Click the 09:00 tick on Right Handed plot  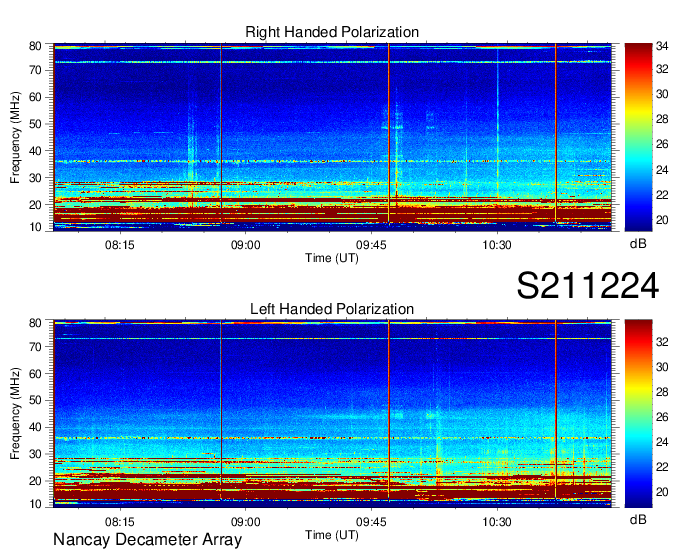coord(245,245)
